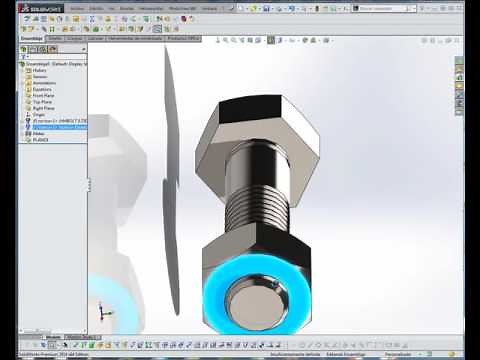Click the New document icon
Image resolution: width=480 pixels, height=360 pixels.
(241, 9)
